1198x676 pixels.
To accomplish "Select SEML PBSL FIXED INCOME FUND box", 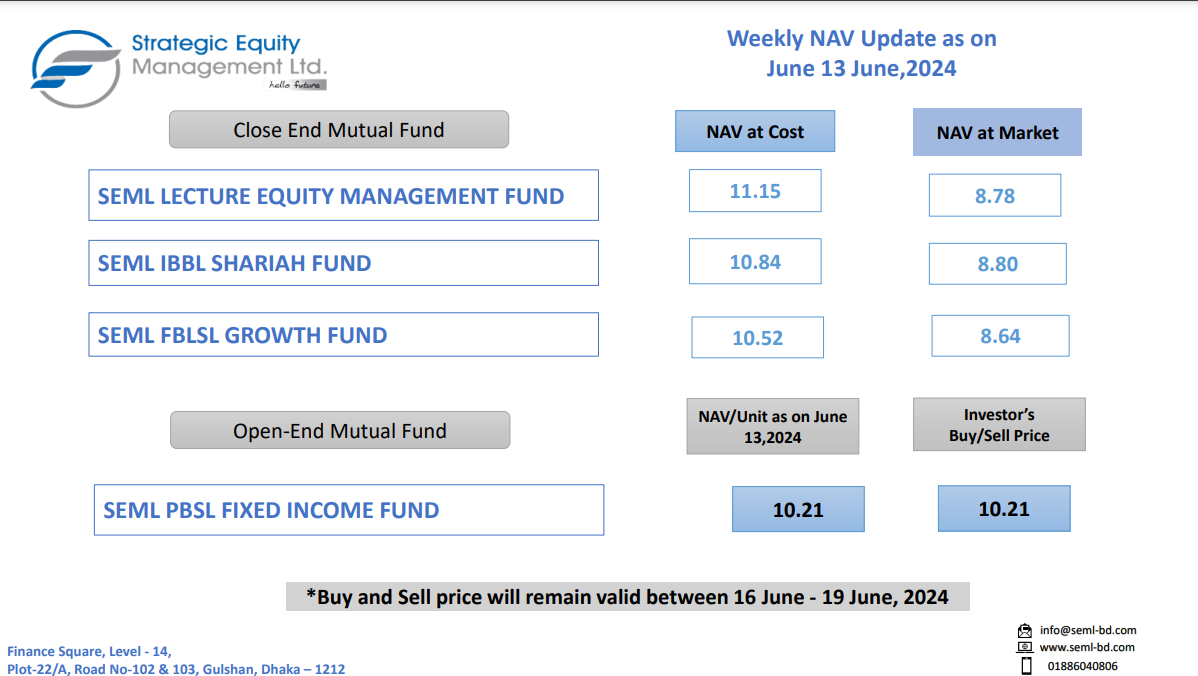I will [349, 509].
